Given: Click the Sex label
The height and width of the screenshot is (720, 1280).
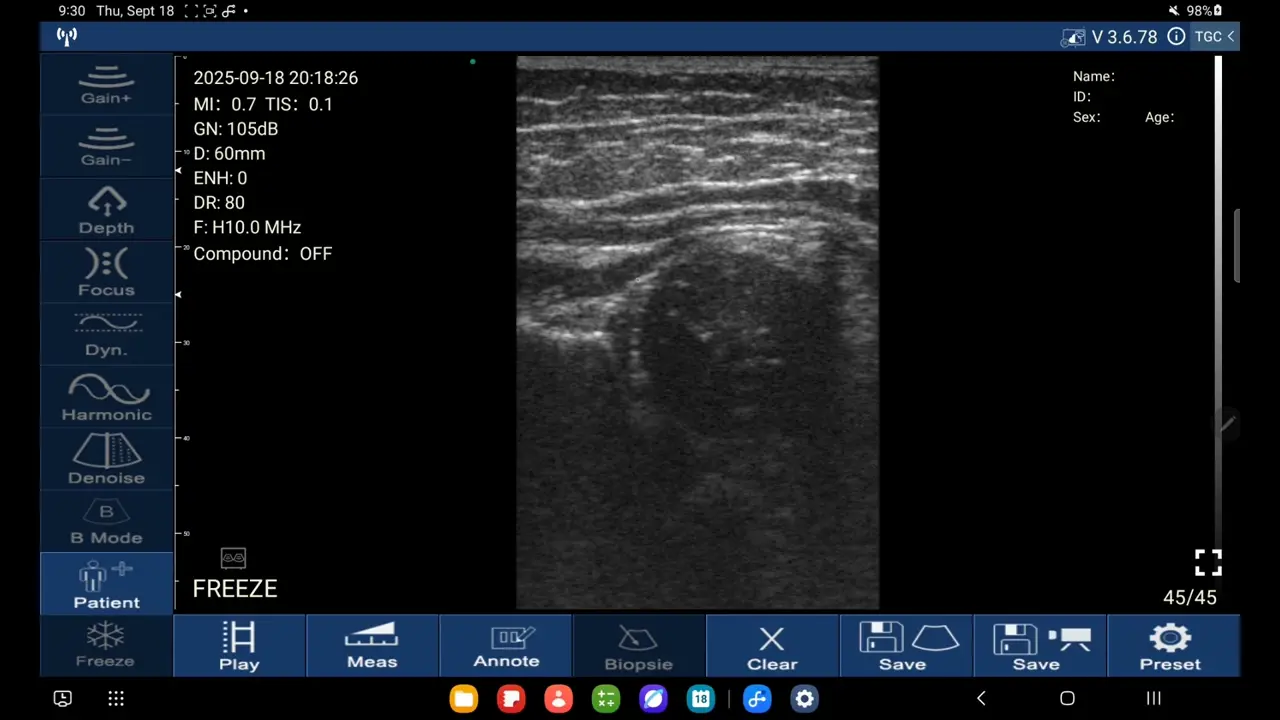Looking at the screenshot, I should click(x=1087, y=117).
